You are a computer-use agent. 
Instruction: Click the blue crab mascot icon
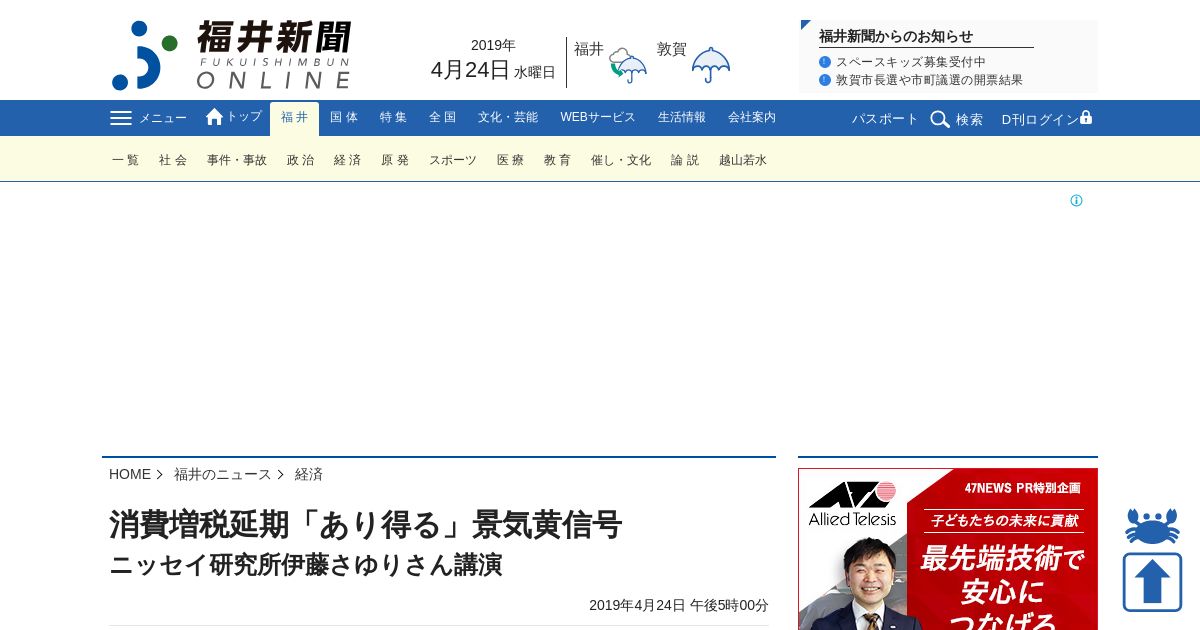pyautogui.click(x=1152, y=526)
